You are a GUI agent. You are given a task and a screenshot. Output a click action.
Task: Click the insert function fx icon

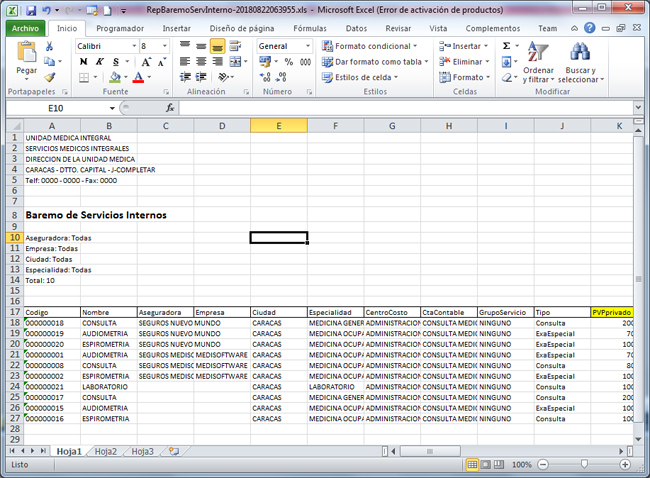point(171,108)
